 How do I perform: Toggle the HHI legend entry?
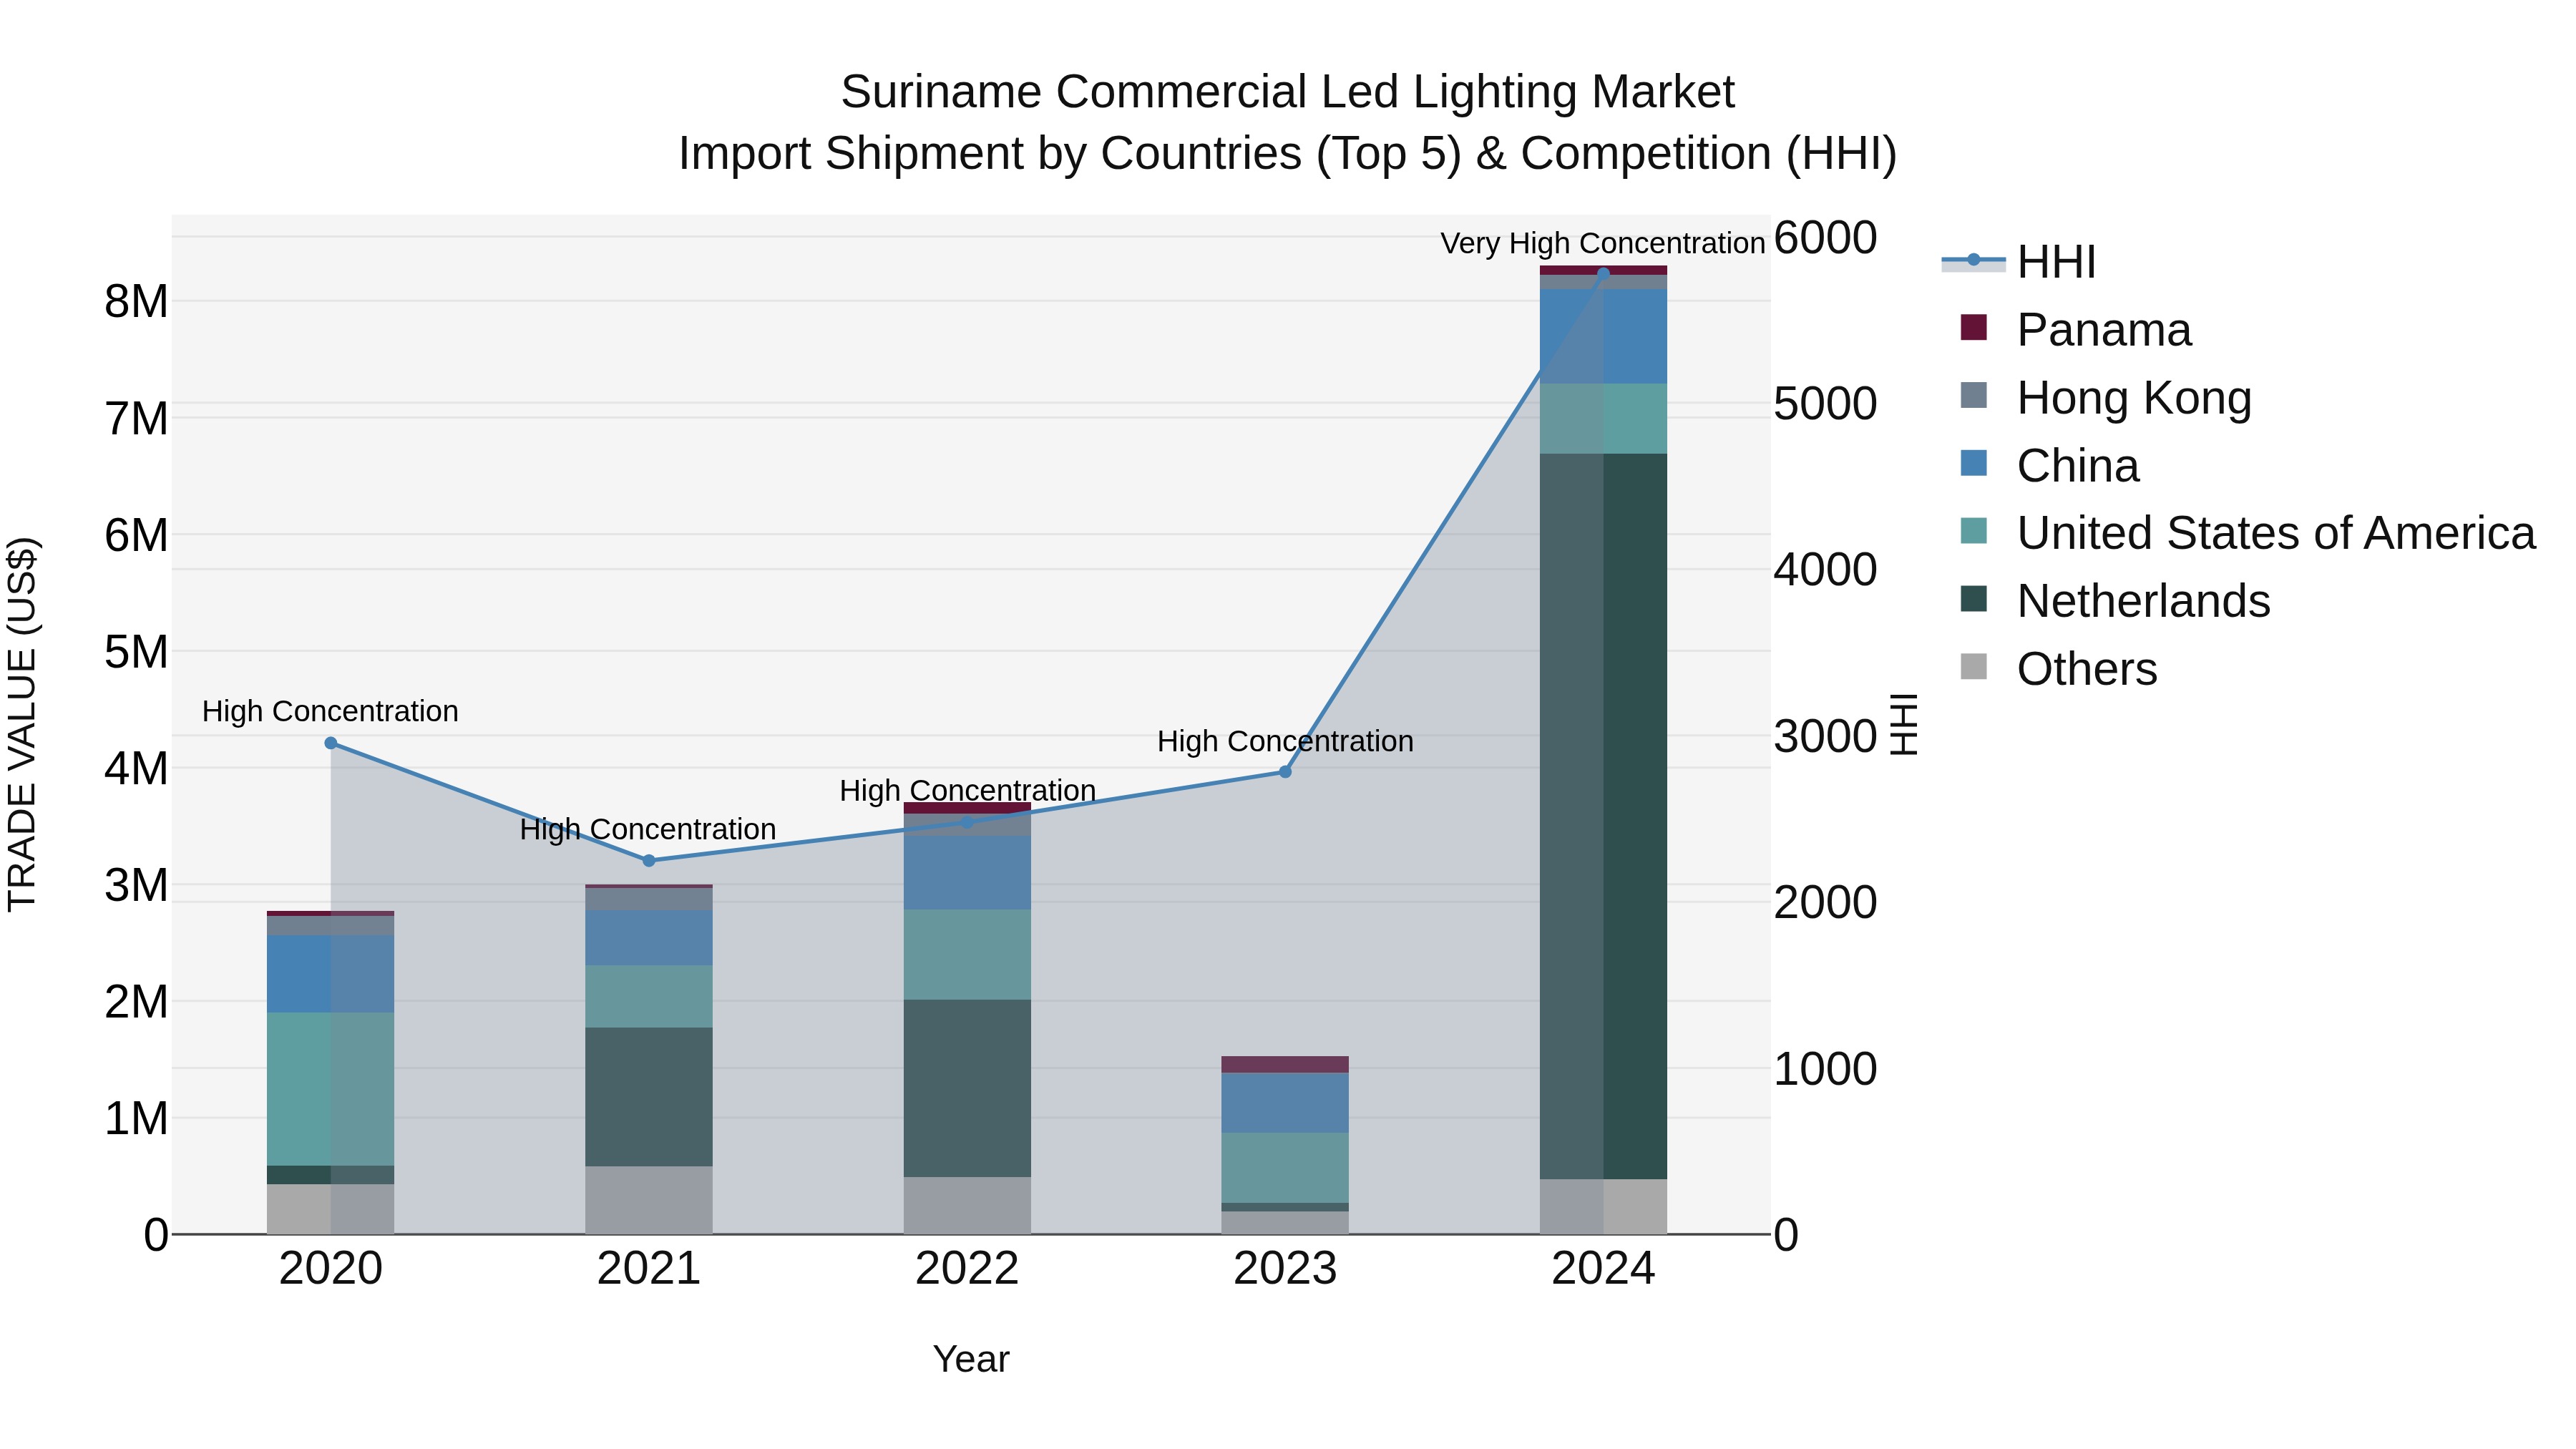(2019, 262)
